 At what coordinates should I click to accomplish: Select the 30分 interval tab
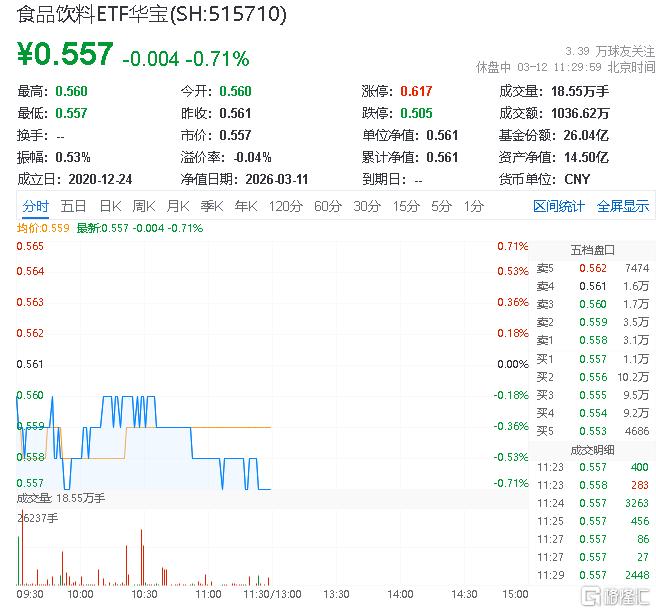[x=367, y=206]
